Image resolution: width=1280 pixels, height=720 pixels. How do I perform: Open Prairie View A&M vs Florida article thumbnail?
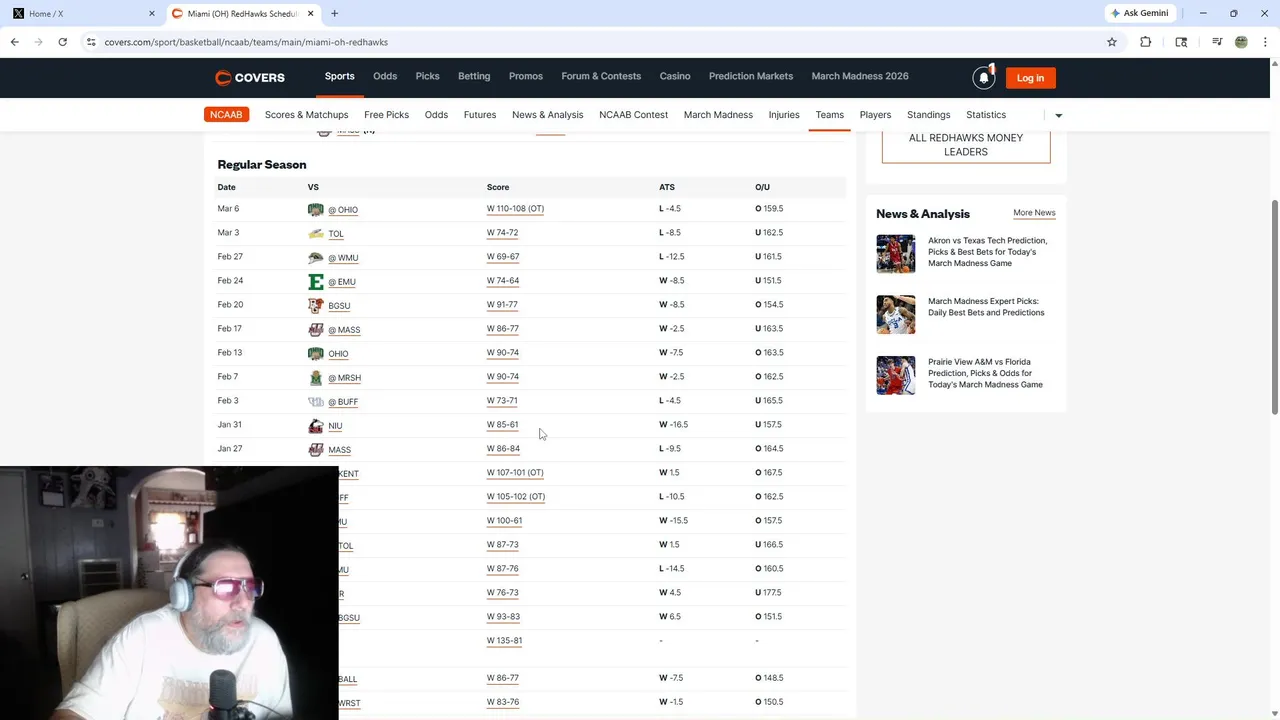point(896,375)
